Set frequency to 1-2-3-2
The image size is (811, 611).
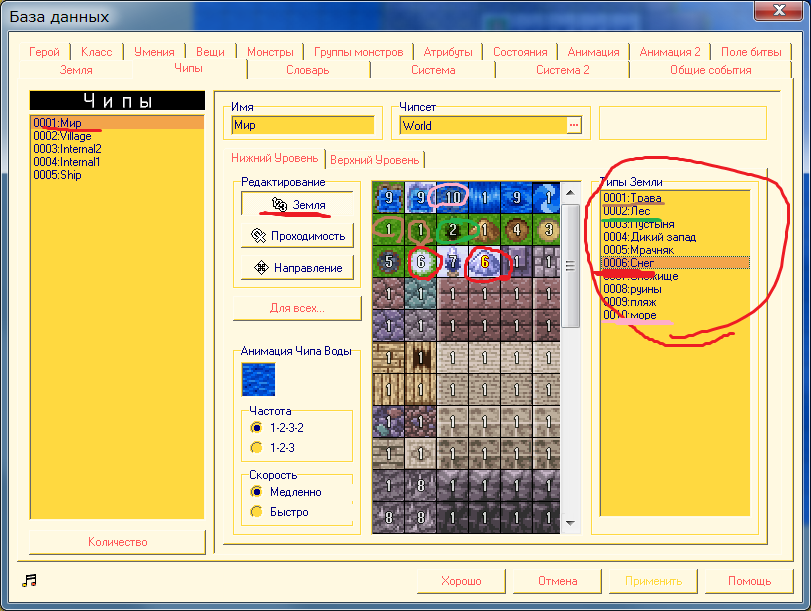click(x=257, y=427)
